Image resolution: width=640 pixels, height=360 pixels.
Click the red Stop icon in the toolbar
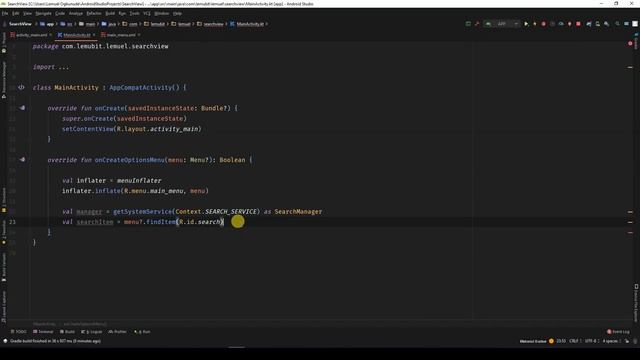(578, 24)
